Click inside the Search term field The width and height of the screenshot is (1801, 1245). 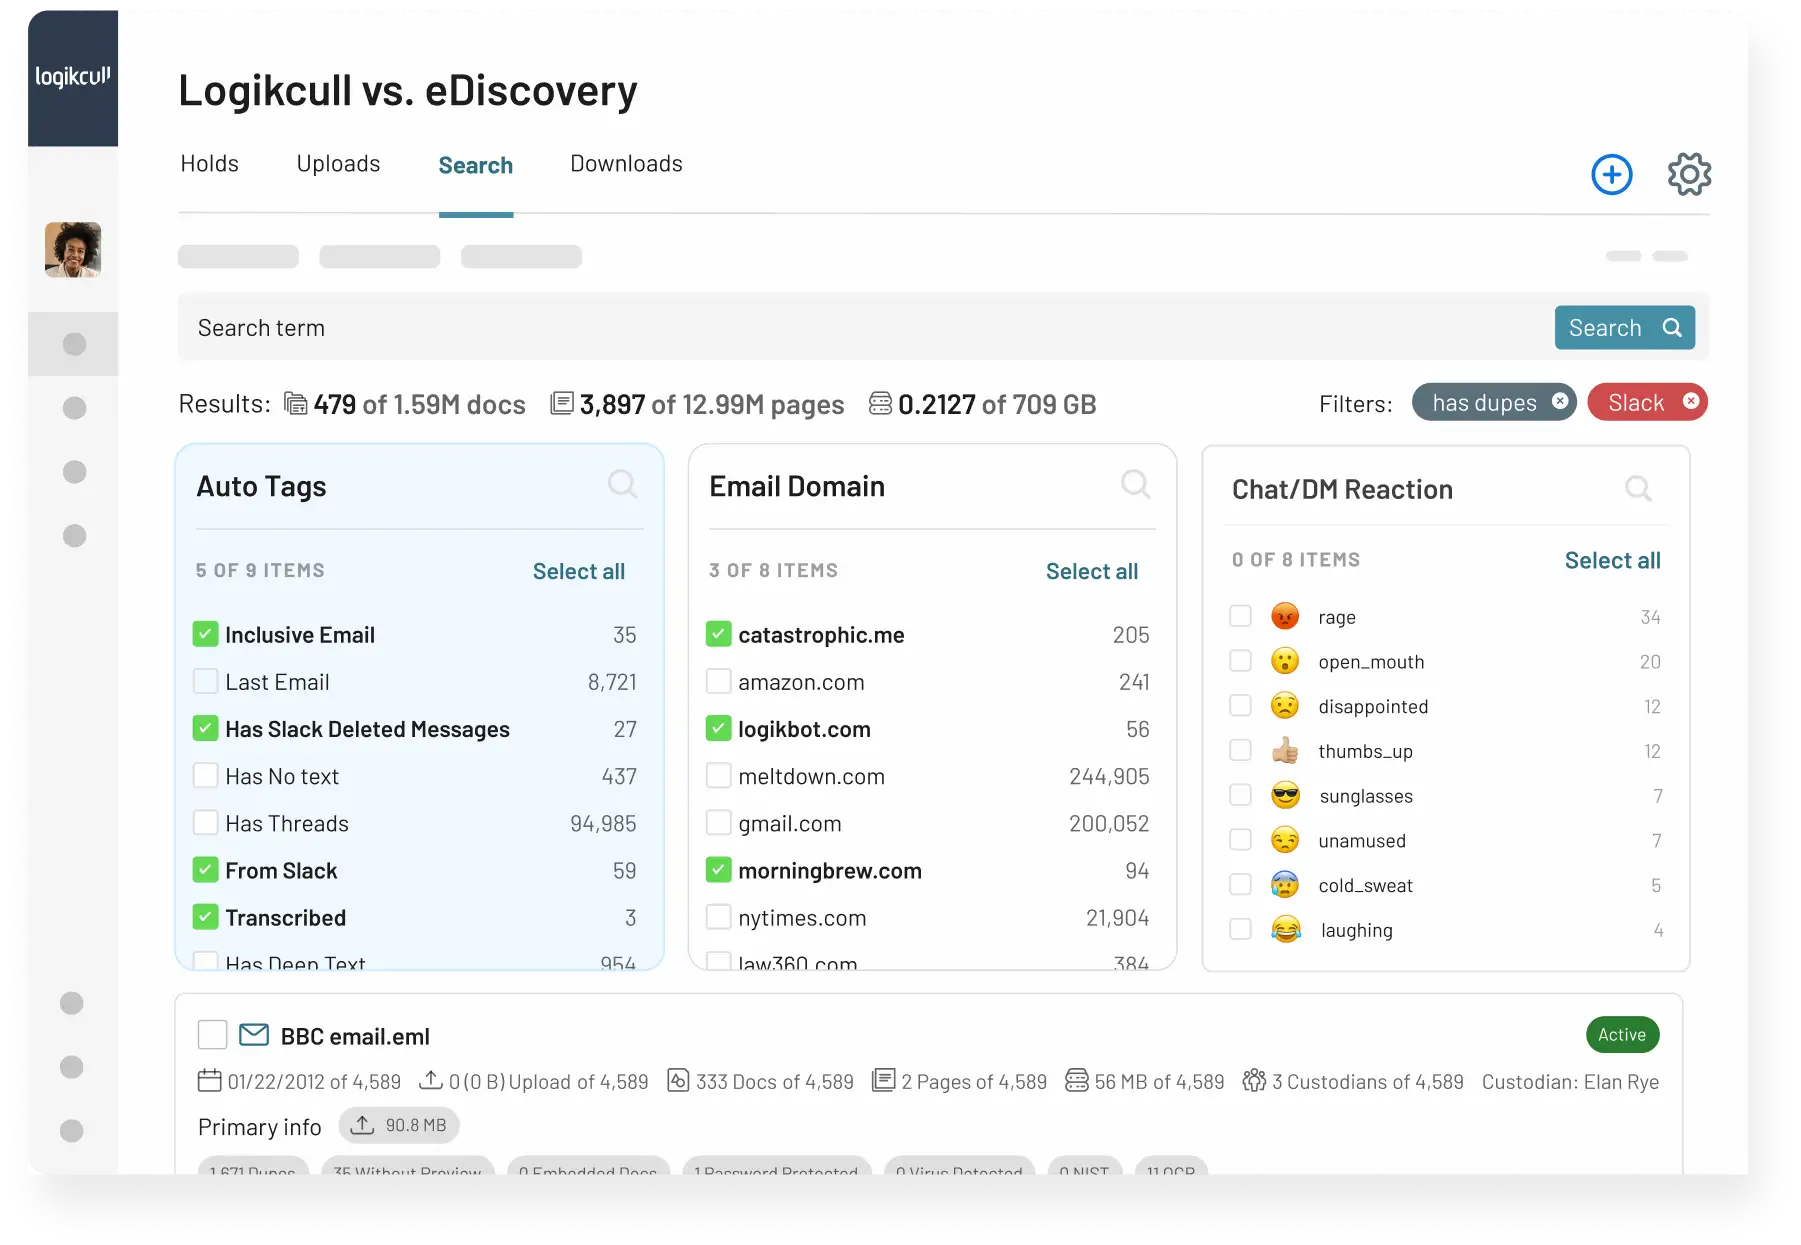pos(600,327)
